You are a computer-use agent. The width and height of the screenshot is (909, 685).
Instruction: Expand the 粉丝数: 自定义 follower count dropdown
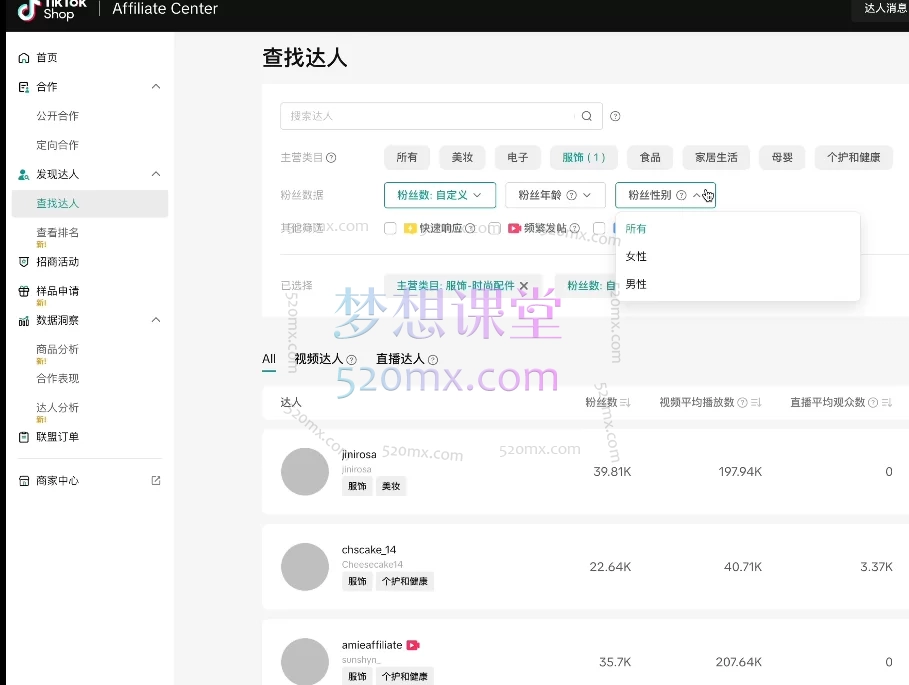click(439, 195)
